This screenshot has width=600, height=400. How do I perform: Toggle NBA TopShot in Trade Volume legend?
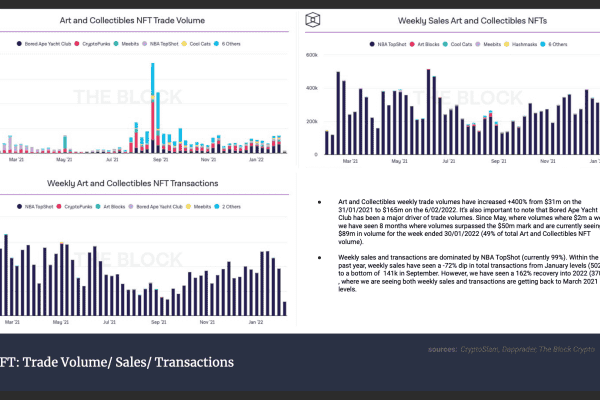[160, 44]
